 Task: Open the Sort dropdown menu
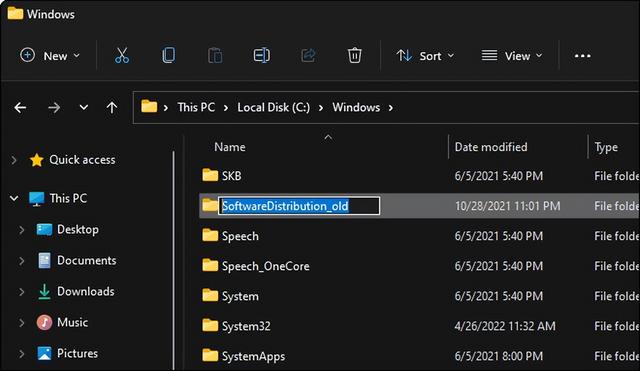coord(425,56)
